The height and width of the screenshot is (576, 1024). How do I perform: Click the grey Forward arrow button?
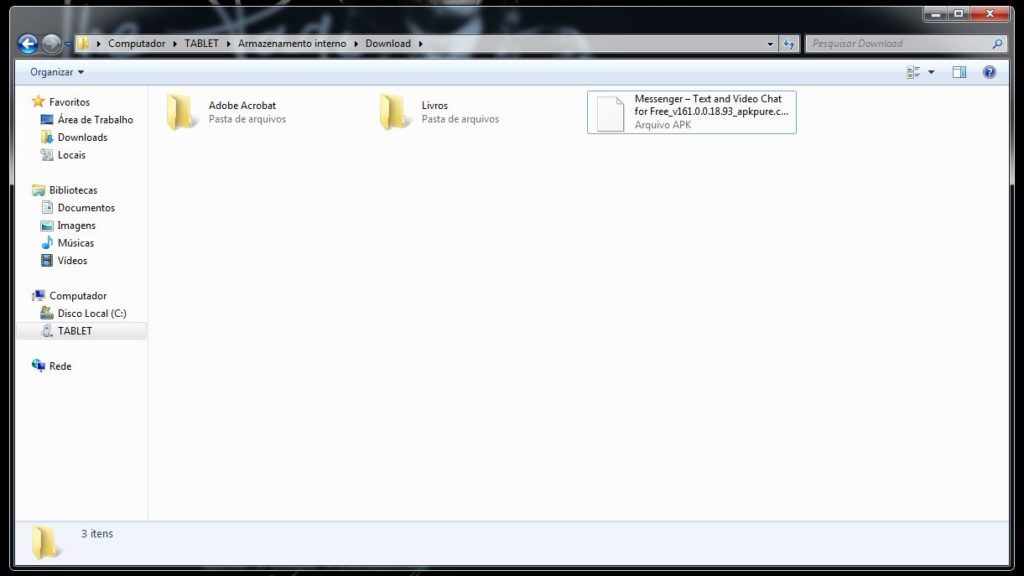pos(51,44)
